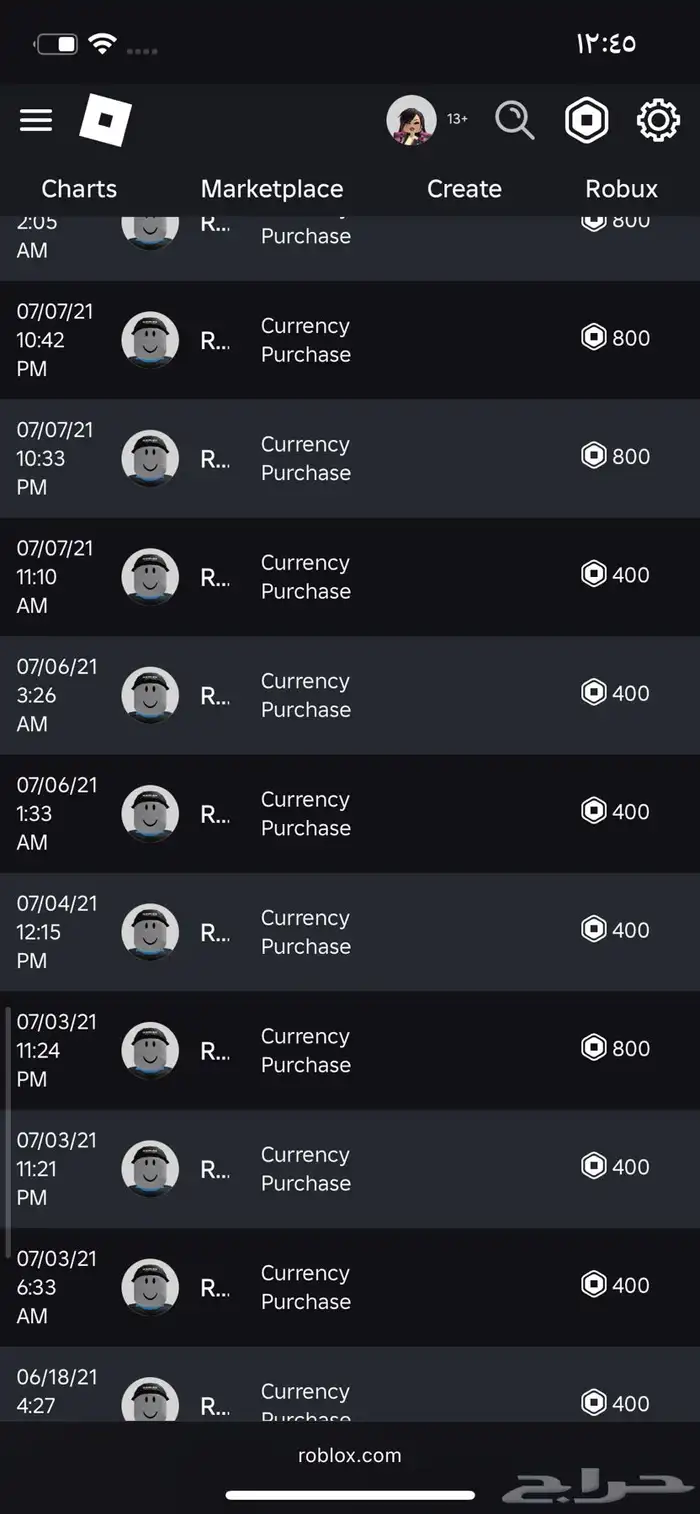
Task: Go to the Create tab
Action: [x=464, y=189]
